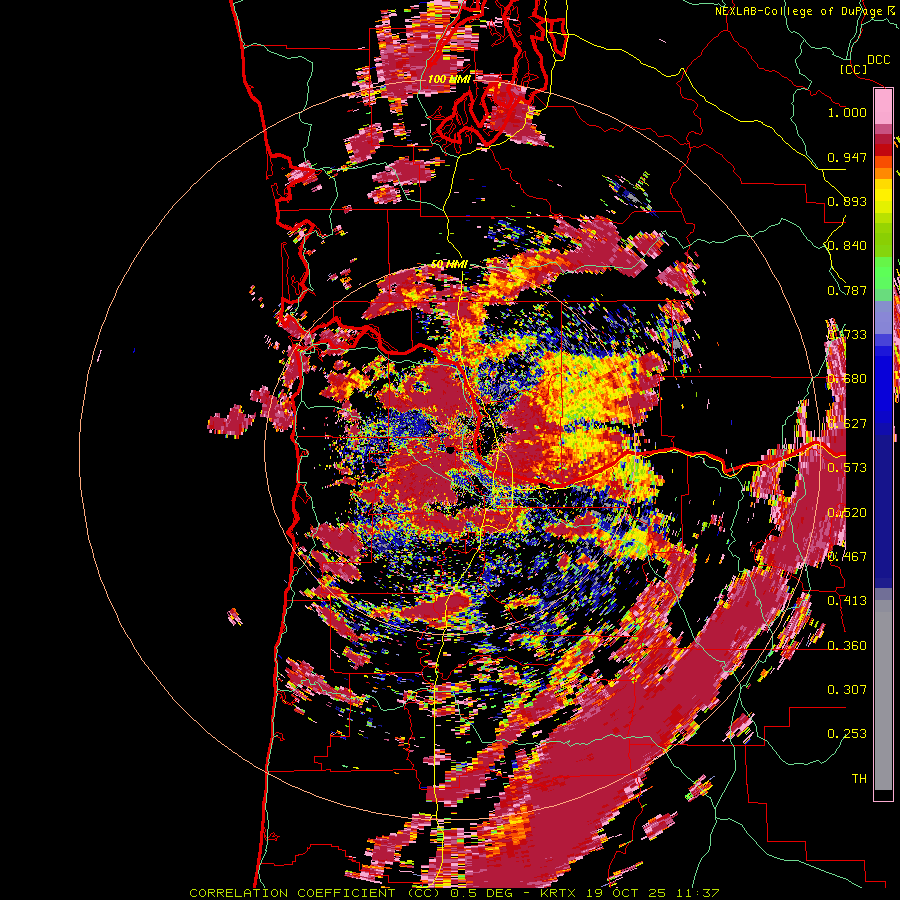Select the 0.253 color scale value

(x=847, y=734)
